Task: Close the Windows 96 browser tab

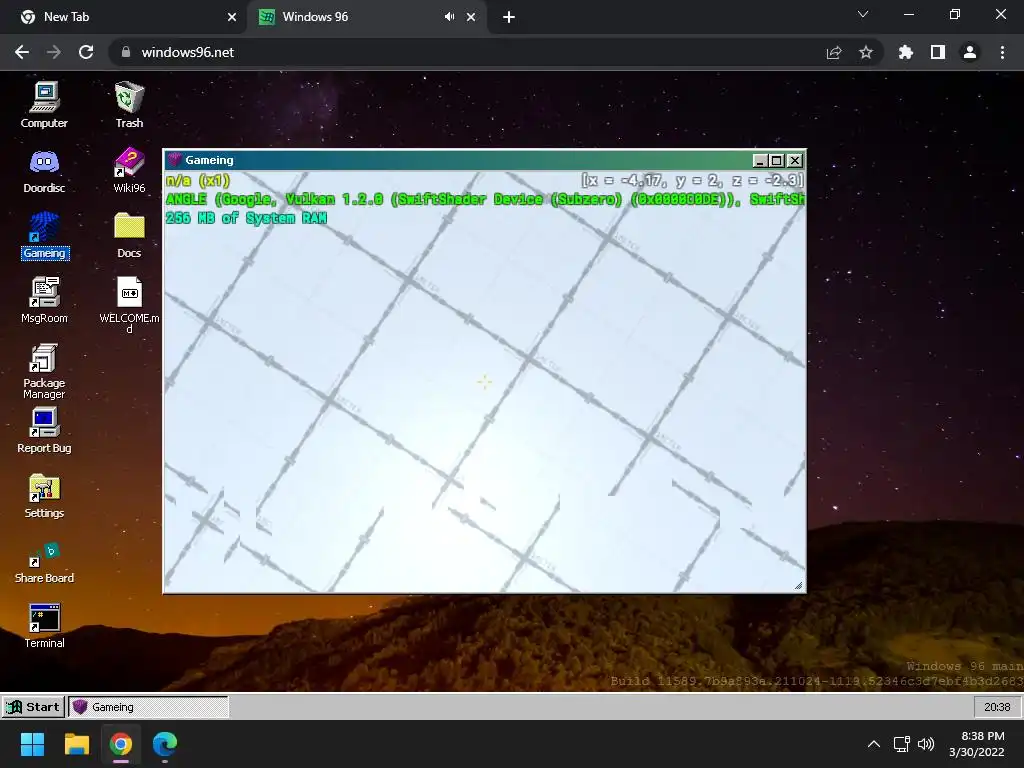Action: (x=471, y=18)
